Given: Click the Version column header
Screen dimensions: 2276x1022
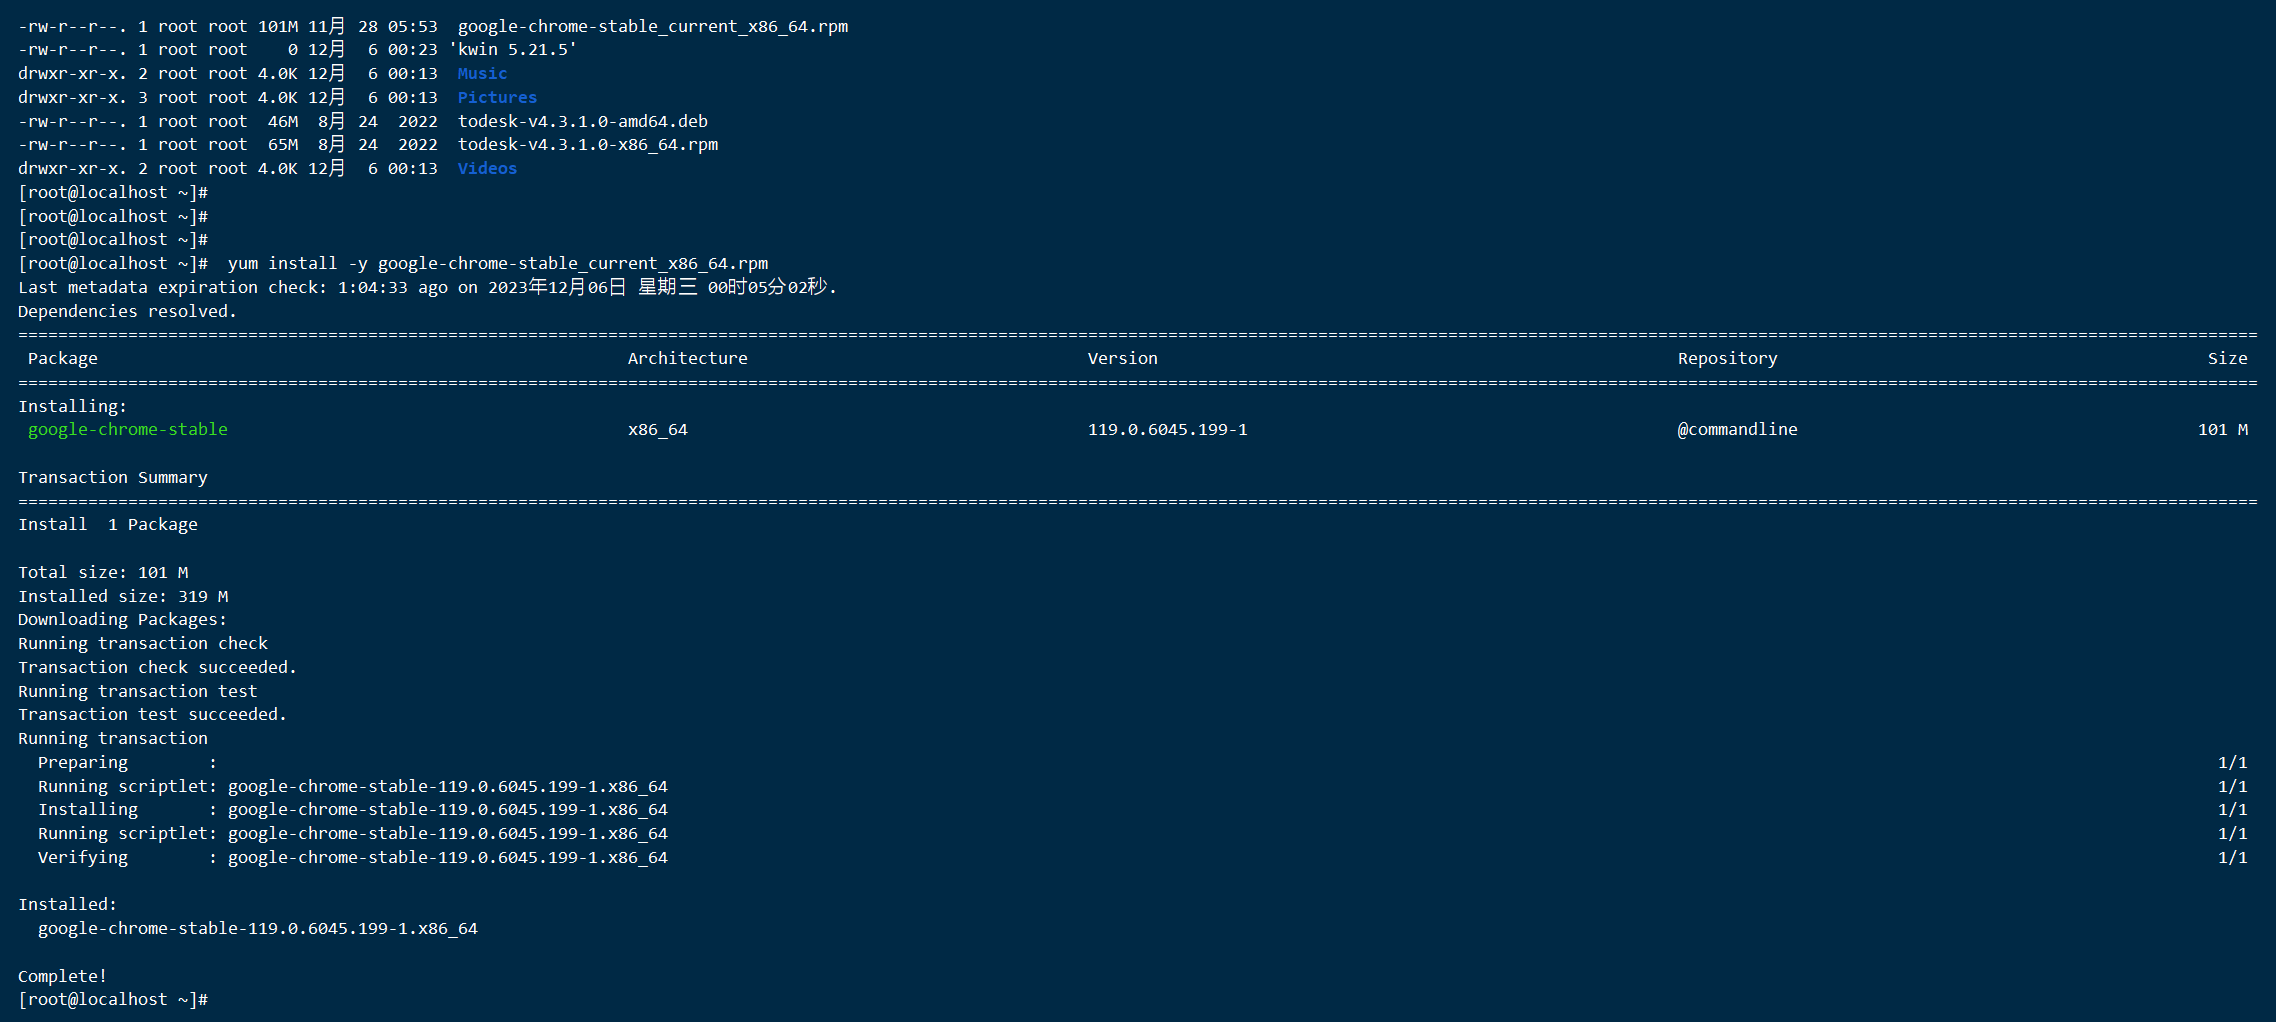Looking at the screenshot, I should [x=1123, y=359].
